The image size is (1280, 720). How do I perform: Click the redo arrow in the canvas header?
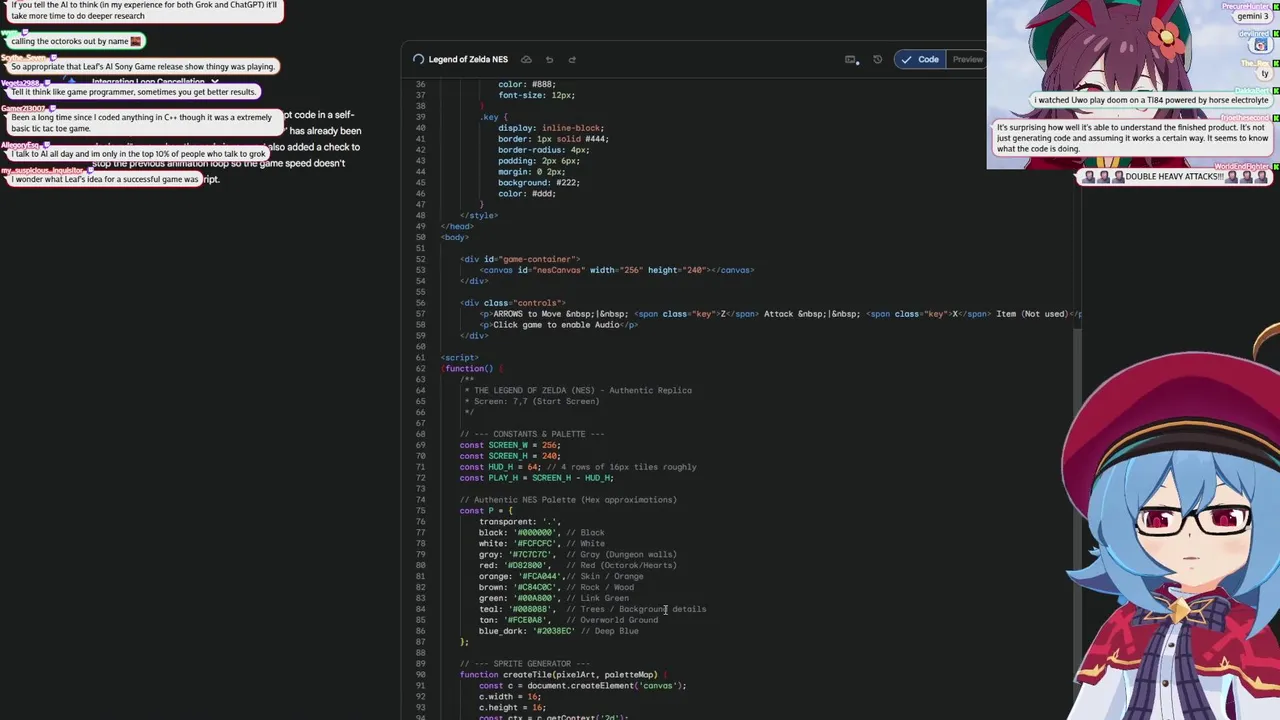[572, 59]
